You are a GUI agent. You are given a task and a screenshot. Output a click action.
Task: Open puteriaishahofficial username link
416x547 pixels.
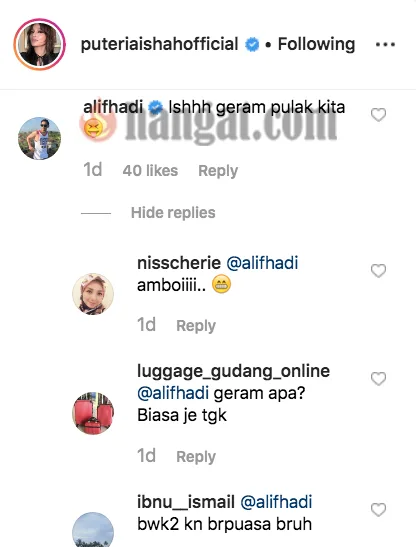(159, 44)
